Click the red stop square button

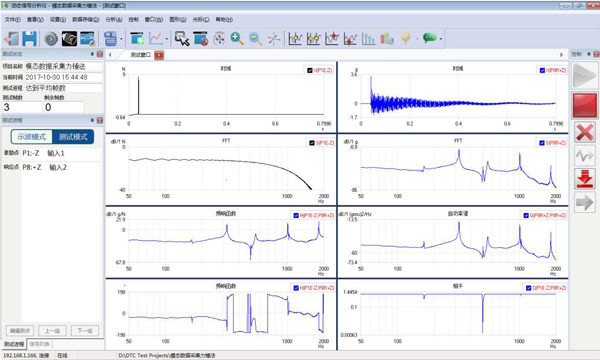coord(584,105)
